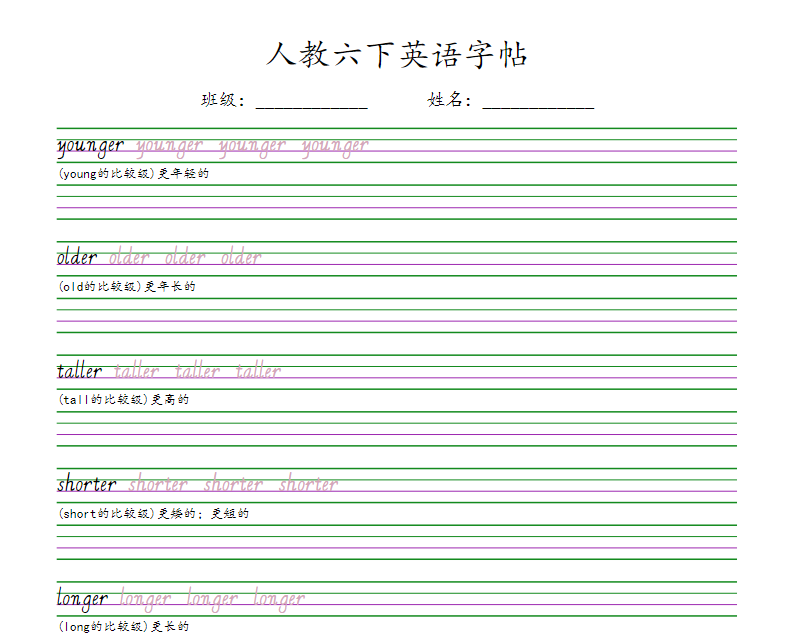Click the last pink traced "younger"

[335, 147]
